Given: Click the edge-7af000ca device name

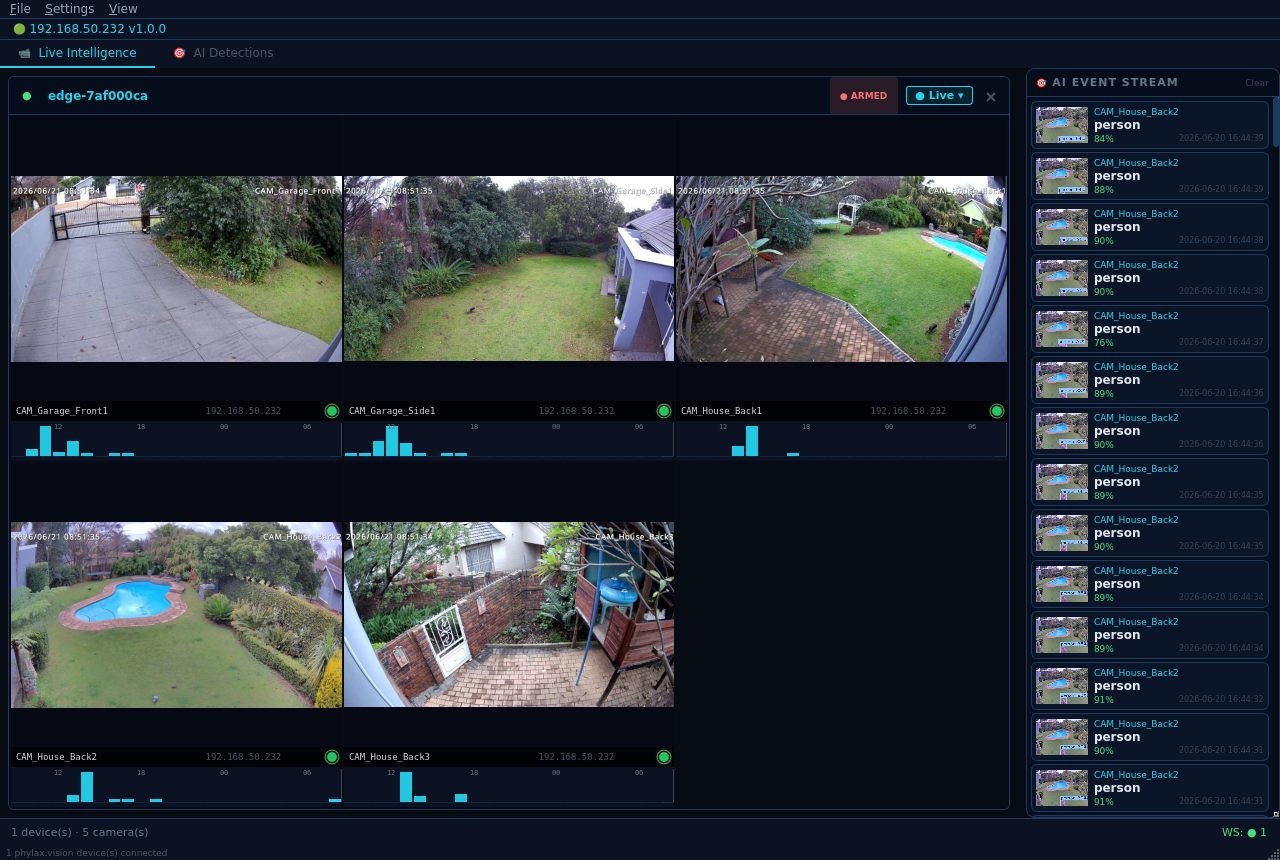Looking at the screenshot, I should point(98,96).
